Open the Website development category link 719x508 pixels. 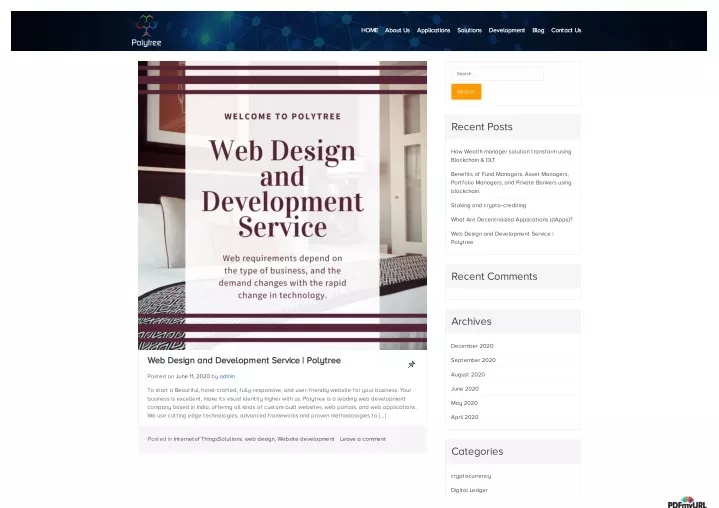[x=305, y=439]
